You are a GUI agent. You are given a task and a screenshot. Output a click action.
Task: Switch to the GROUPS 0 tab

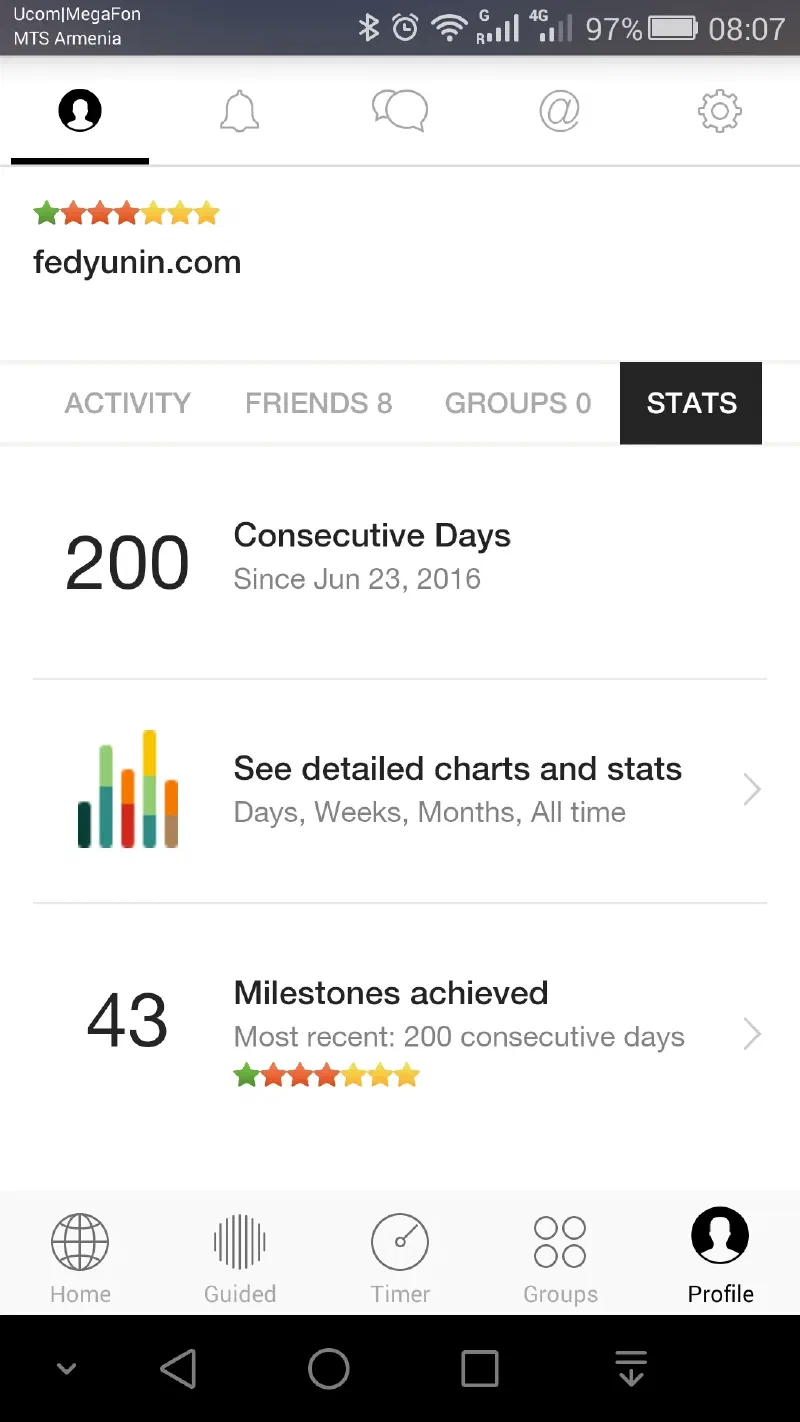point(518,403)
